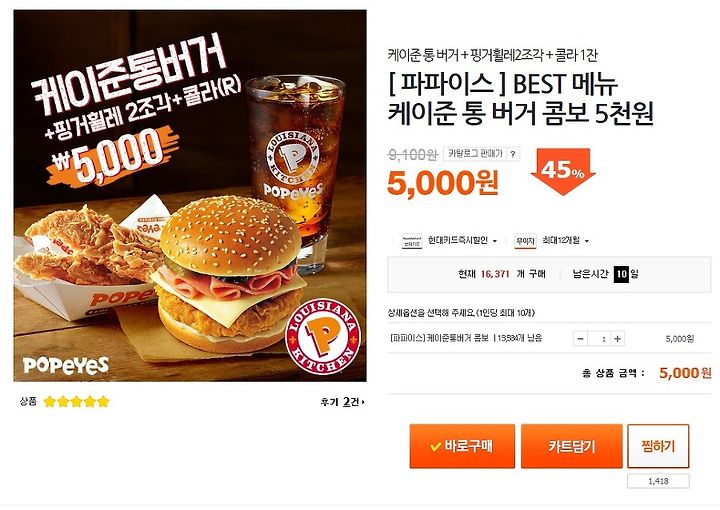Open the 카탈로그 판매가 info label

(475, 154)
